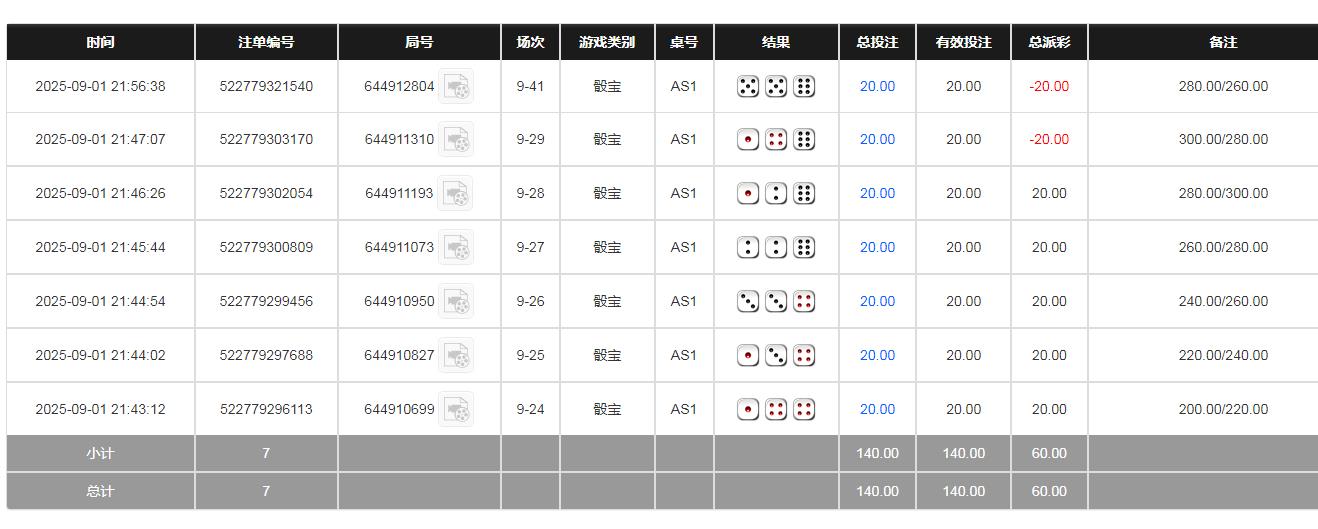Open total bet link for session 9-29
This screenshot has width=1318, height=529.
point(877,140)
